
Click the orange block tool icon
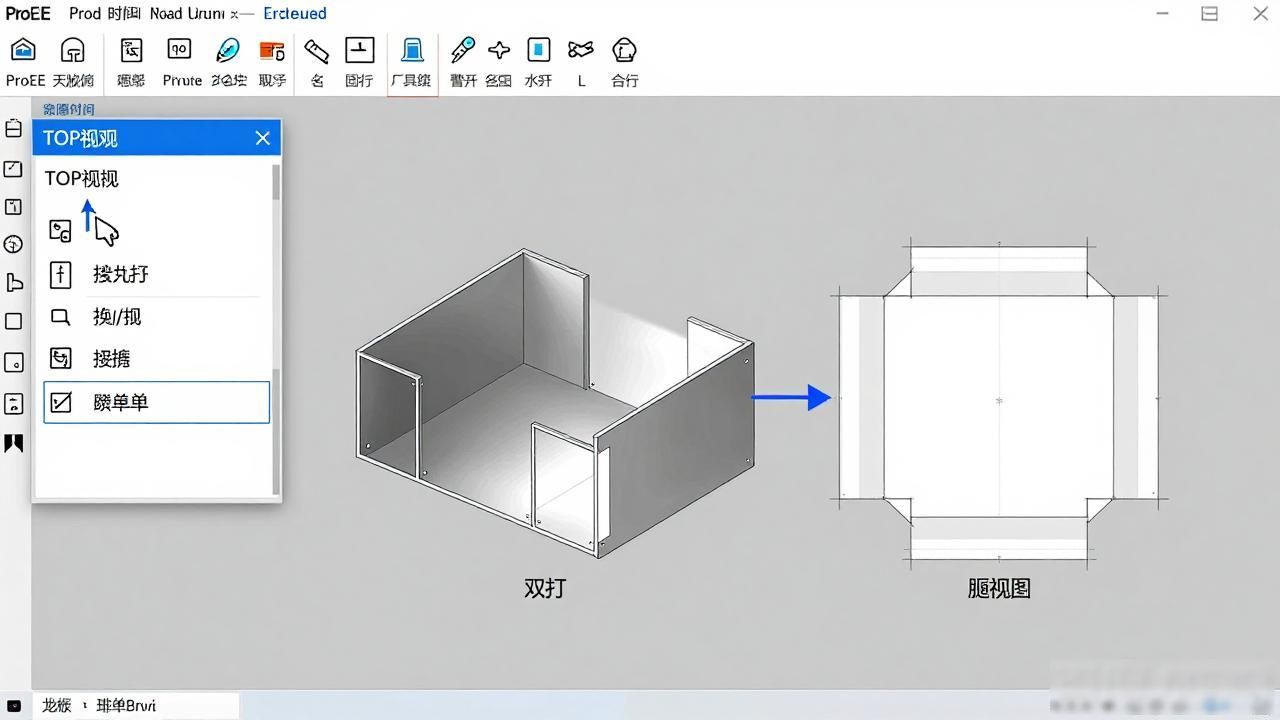[271, 51]
